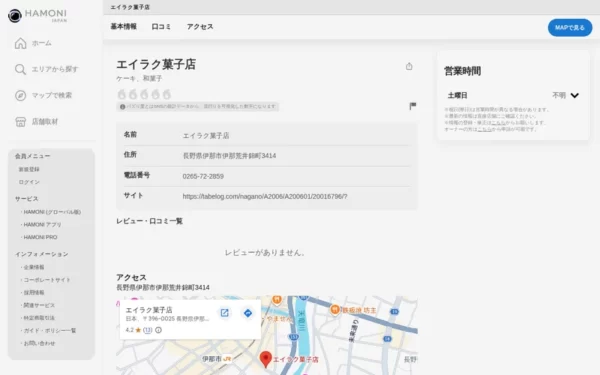Click the report flag icon
Screen dimensions: 600x375
tap(412, 106)
